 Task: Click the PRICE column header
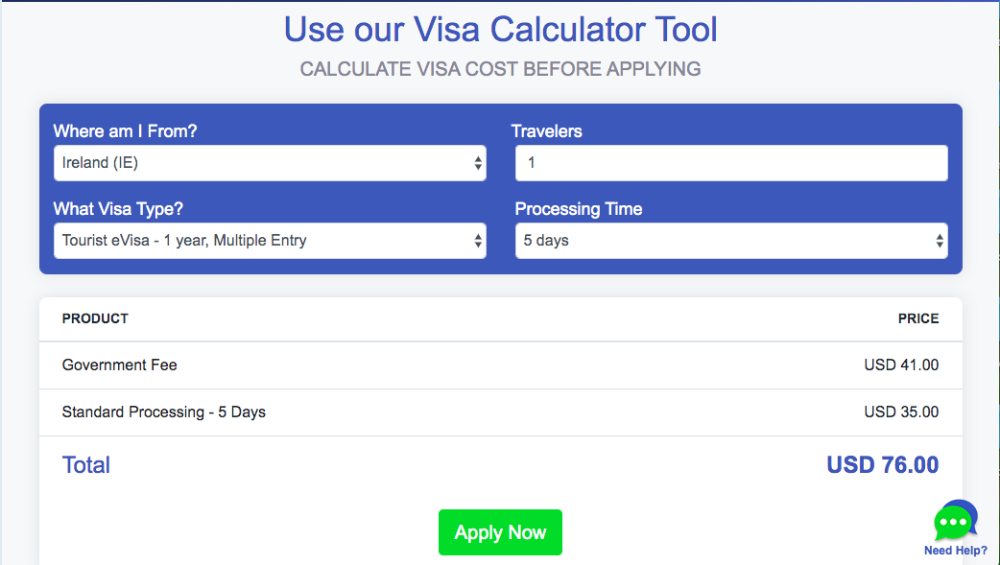(918, 319)
